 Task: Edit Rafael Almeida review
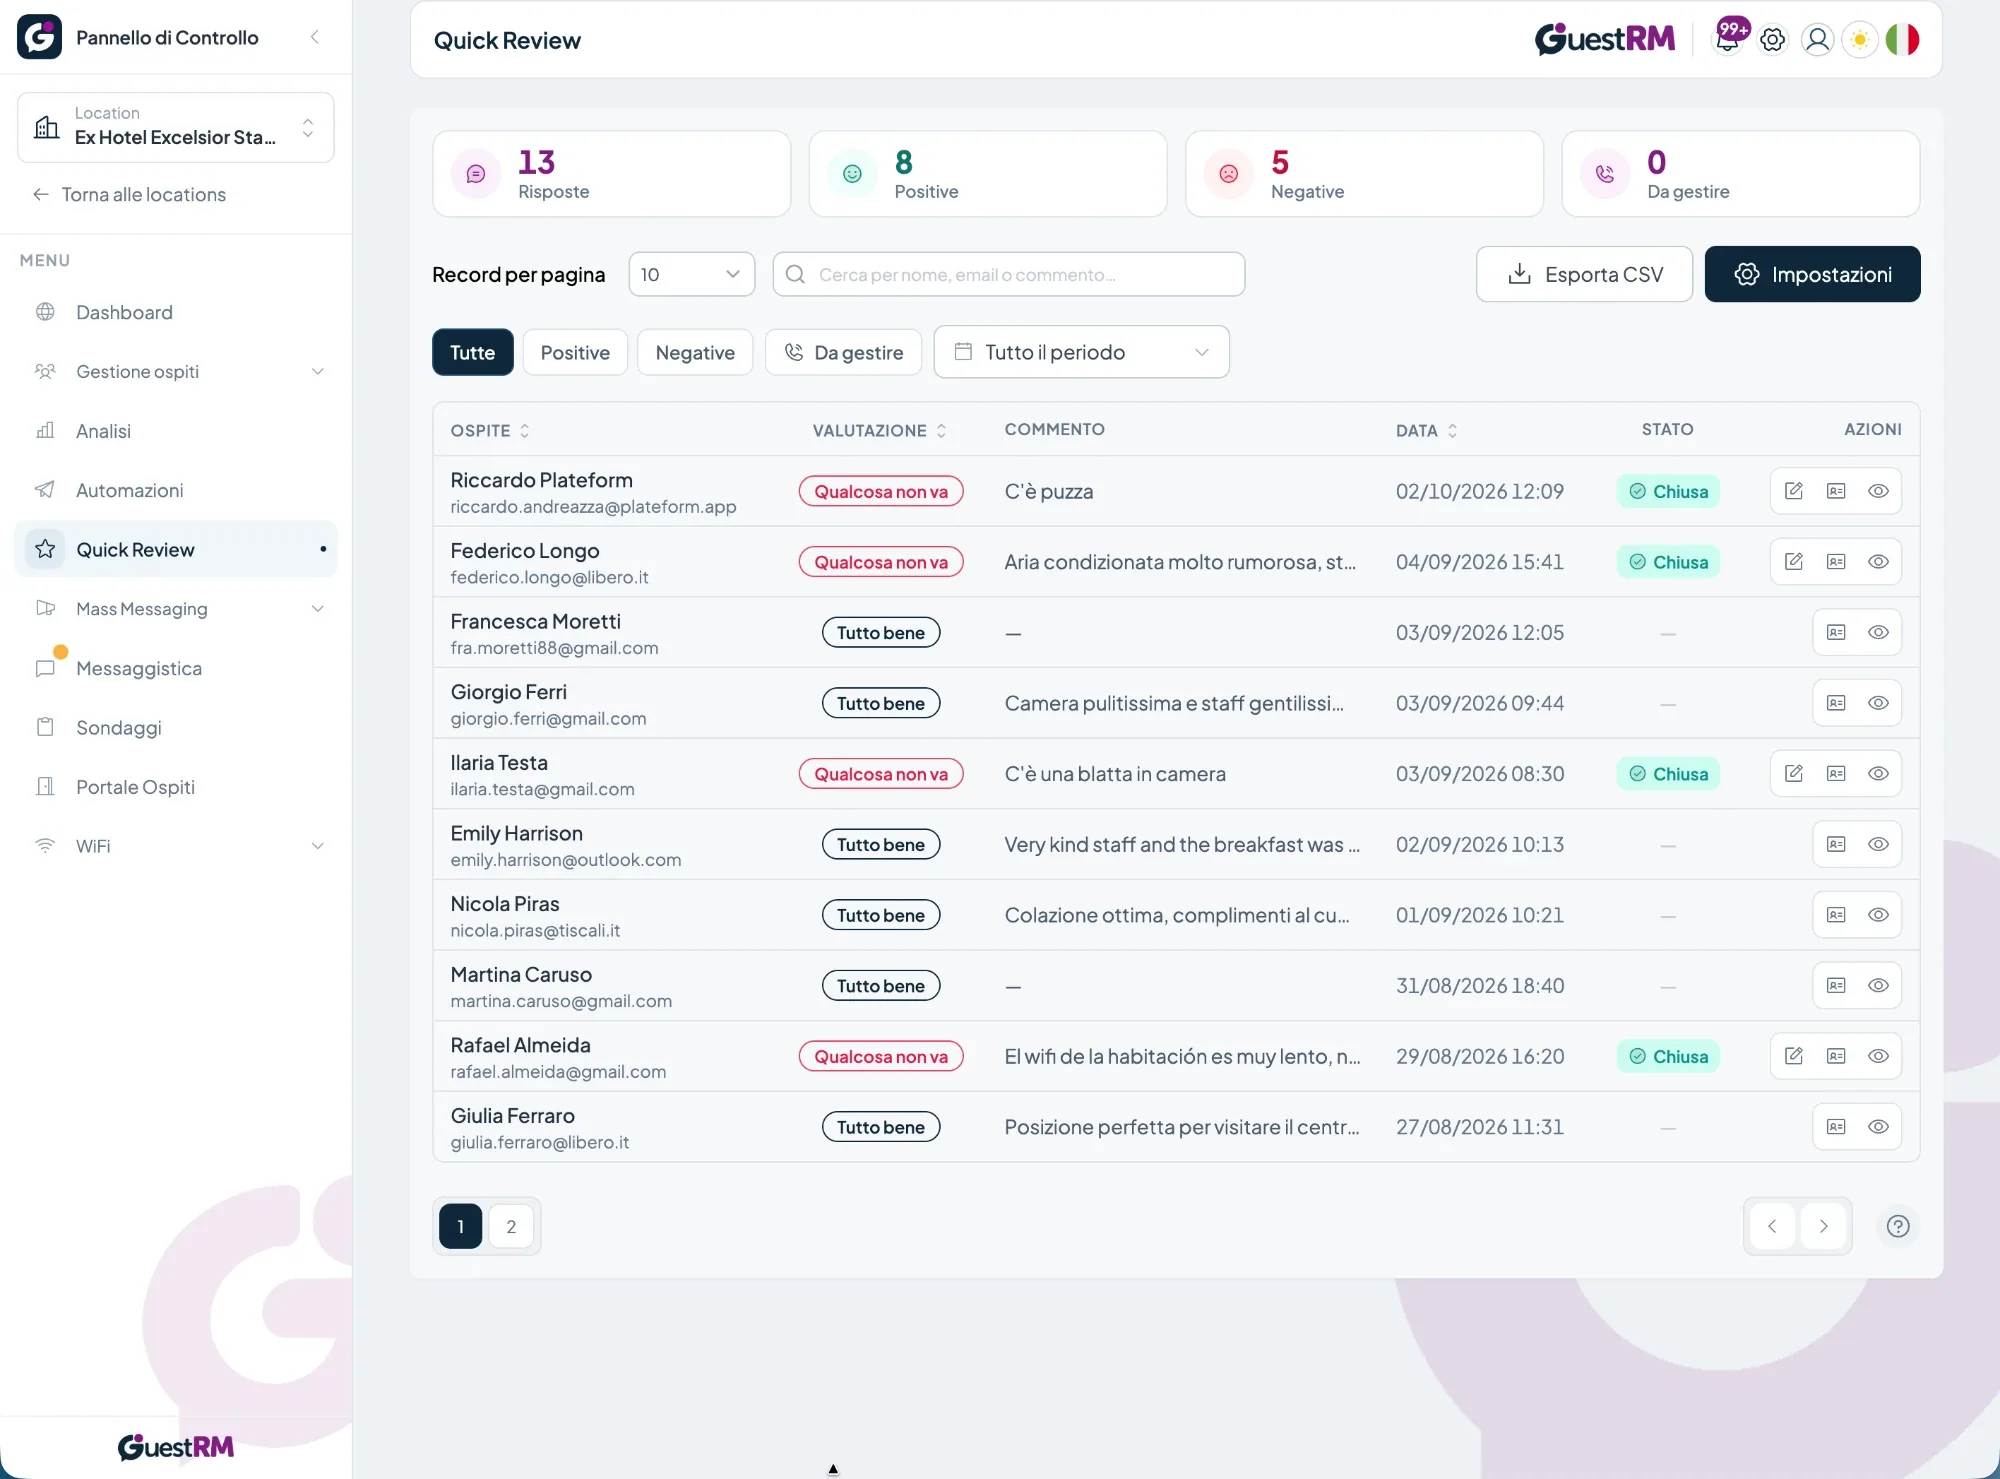point(1794,1056)
